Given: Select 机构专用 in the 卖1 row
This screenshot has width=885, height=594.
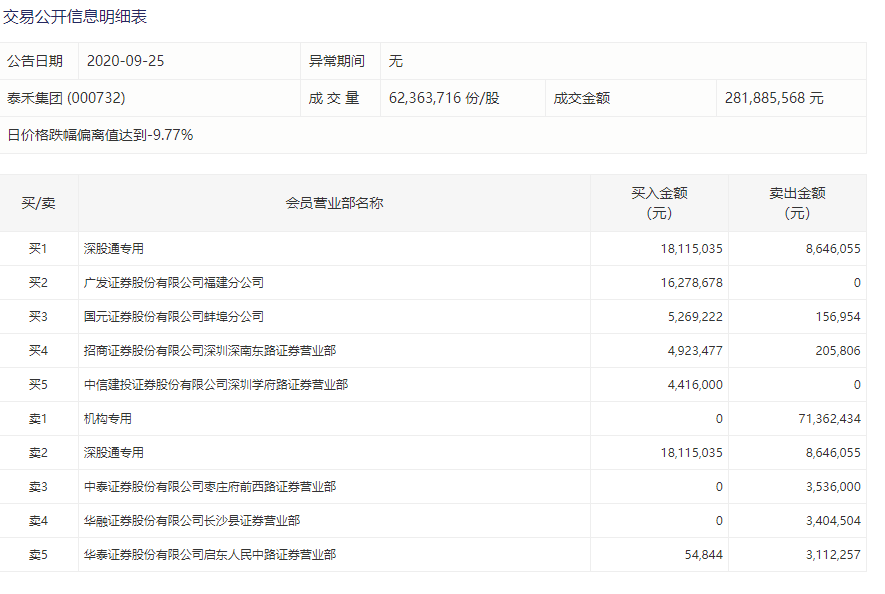Looking at the screenshot, I should click(108, 419).
